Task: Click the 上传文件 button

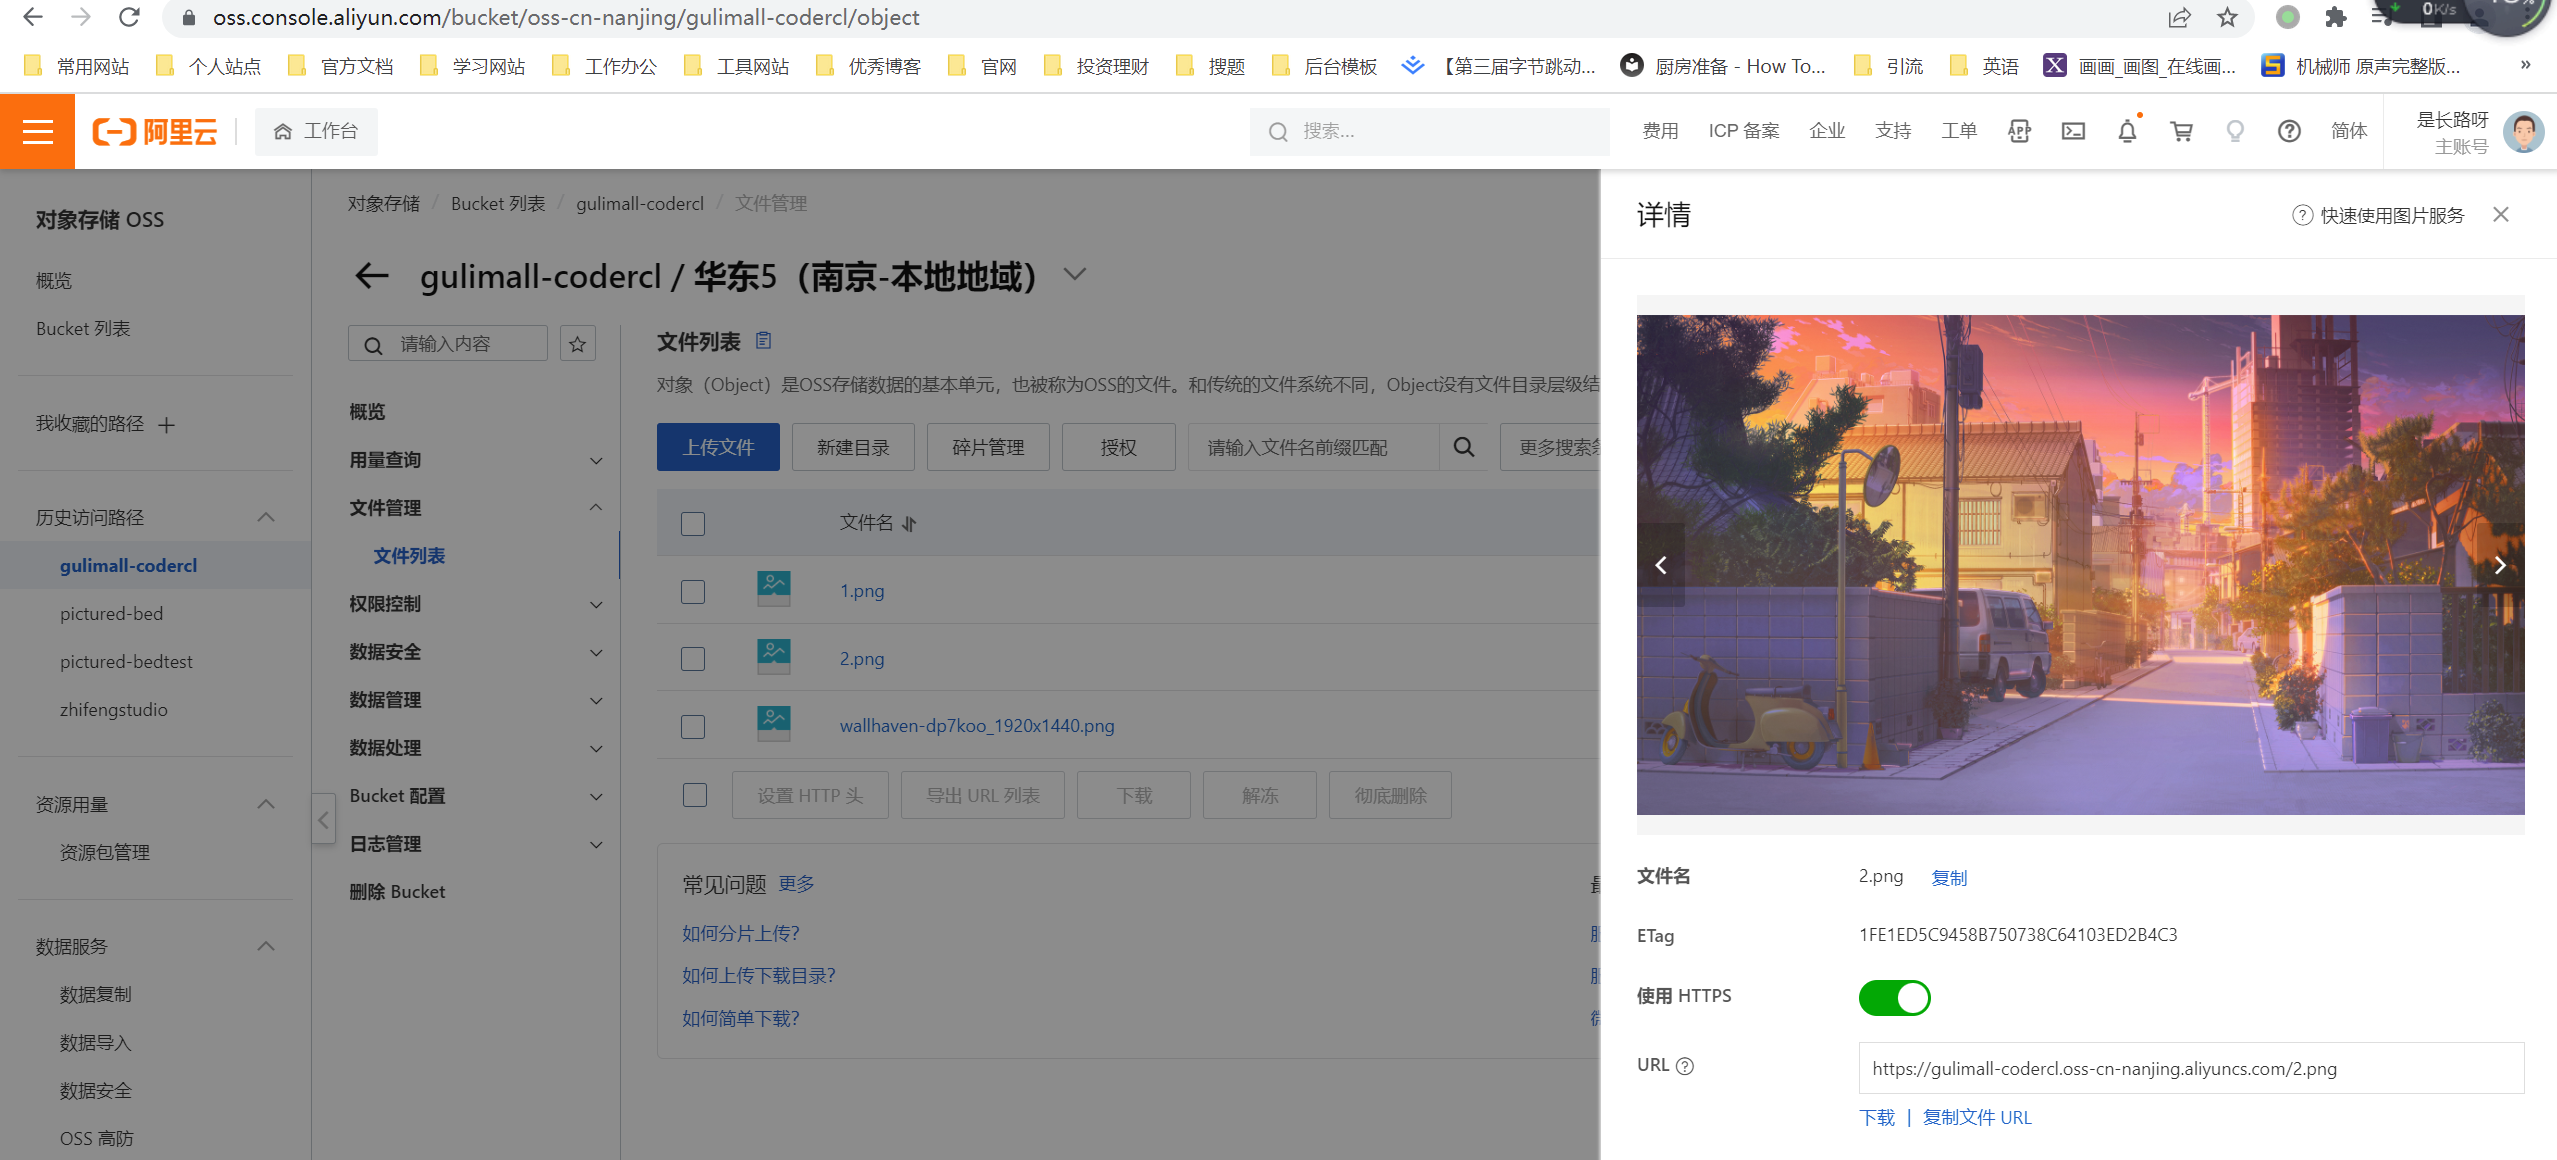Action: tap(718, 447)
